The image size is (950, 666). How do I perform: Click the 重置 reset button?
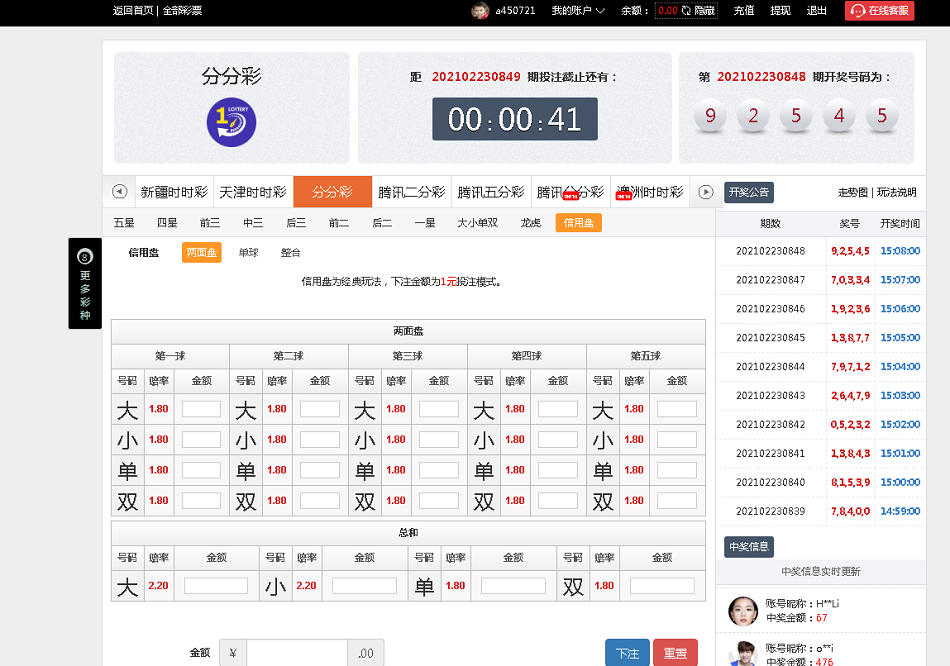click(675, 653)
